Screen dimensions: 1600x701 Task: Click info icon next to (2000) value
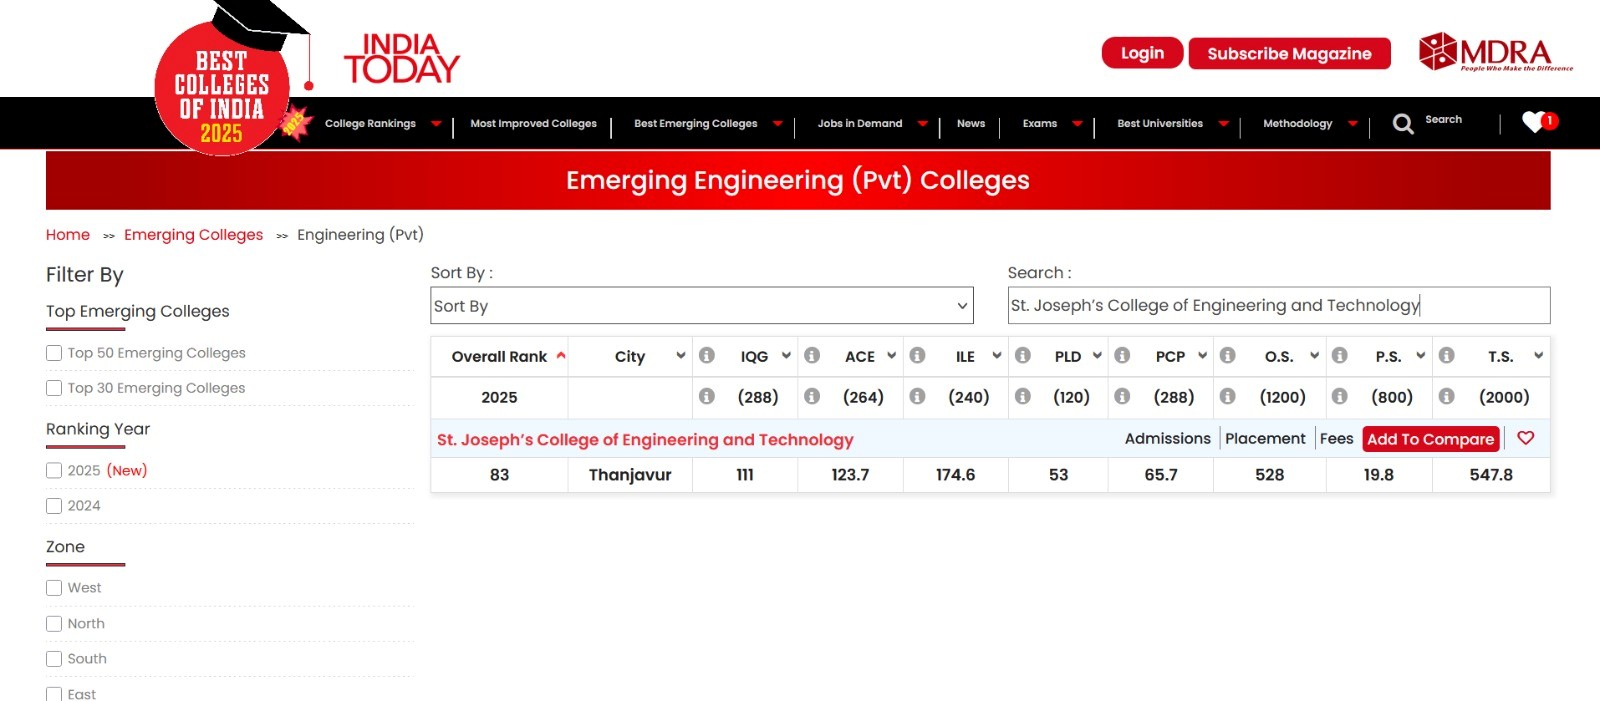click(x=1446, y=397)
